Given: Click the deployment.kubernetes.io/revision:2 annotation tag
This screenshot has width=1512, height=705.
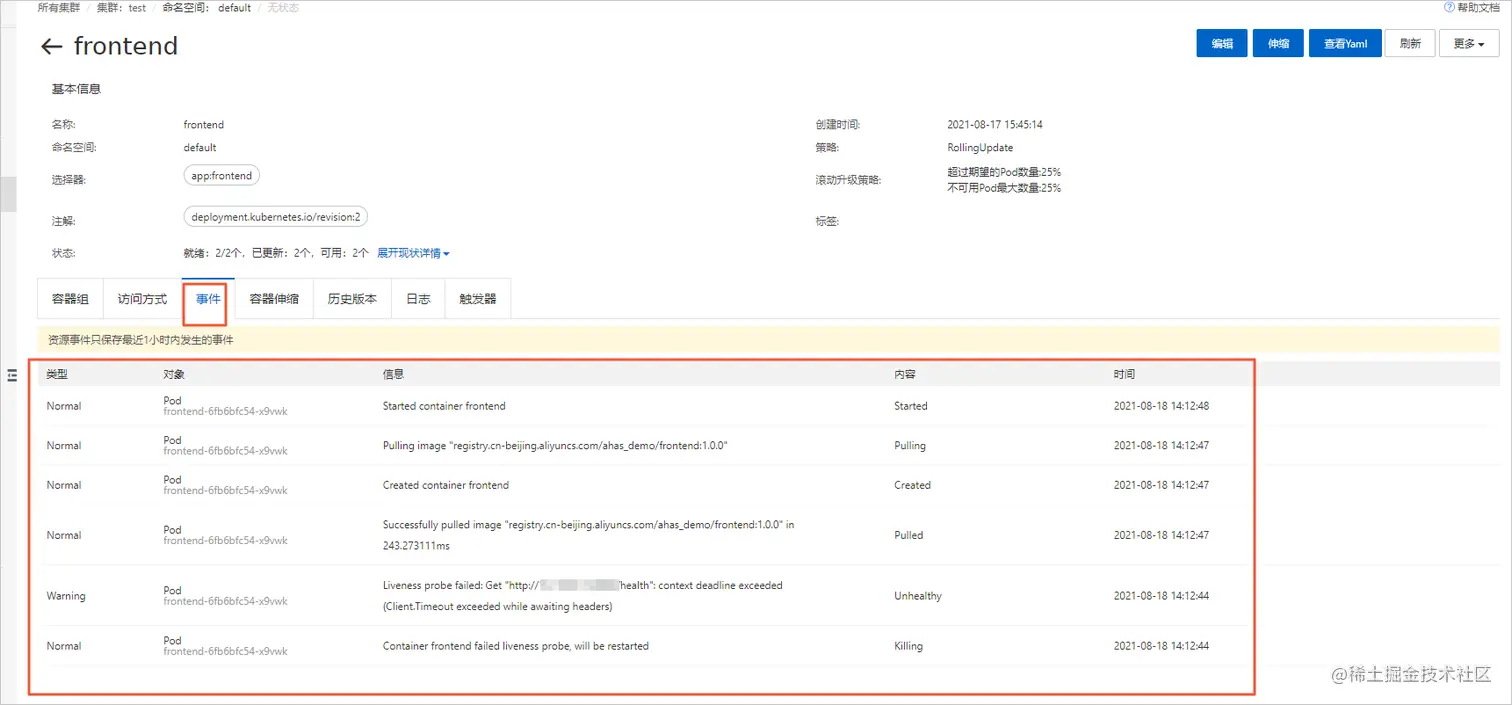Looking at the screenshot, I should tap(276, 217).
